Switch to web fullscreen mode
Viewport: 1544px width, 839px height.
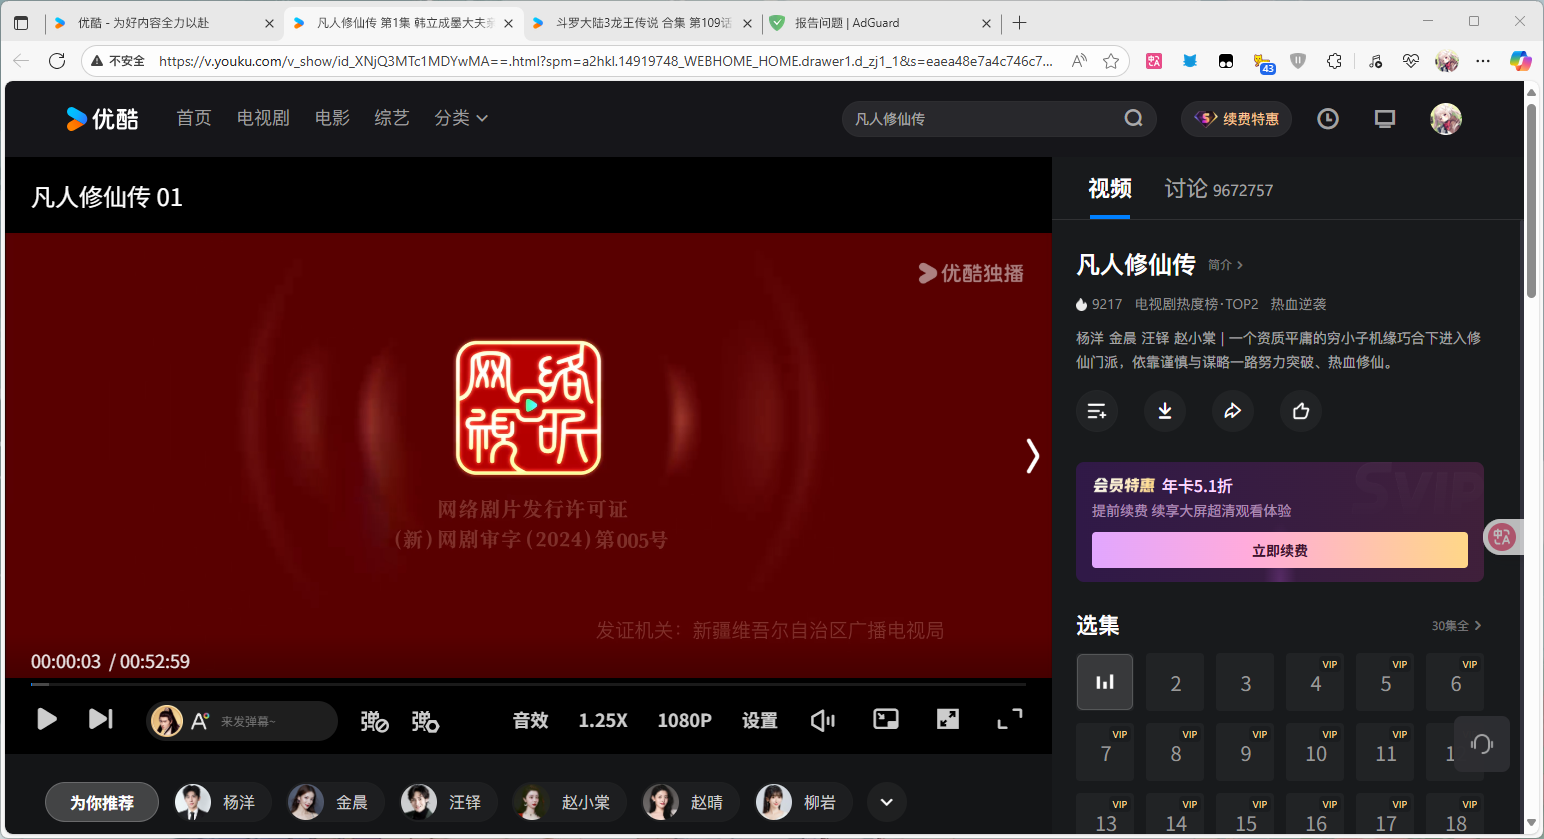(948, 719)
